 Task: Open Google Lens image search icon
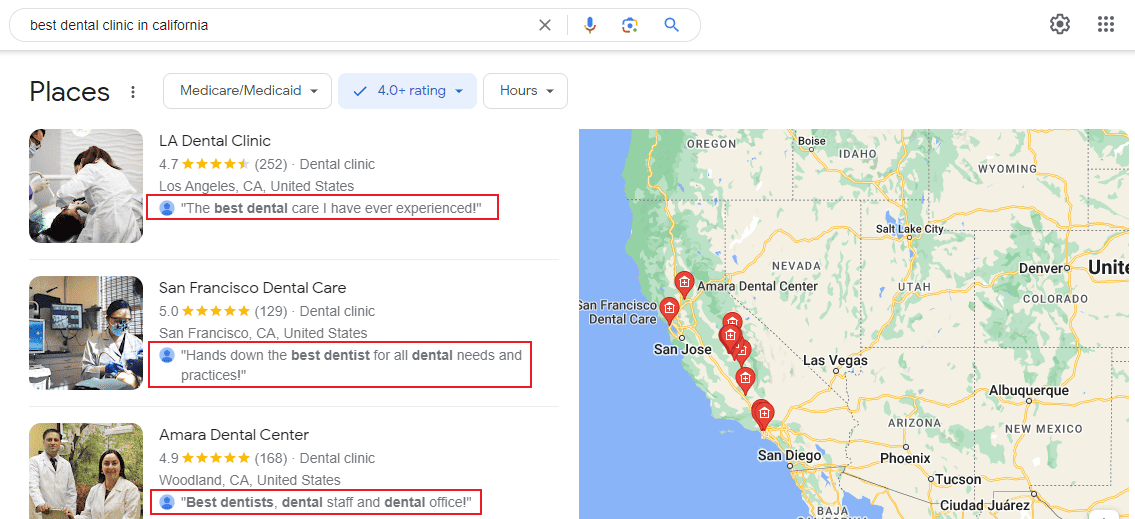click(x=630, y=25)
